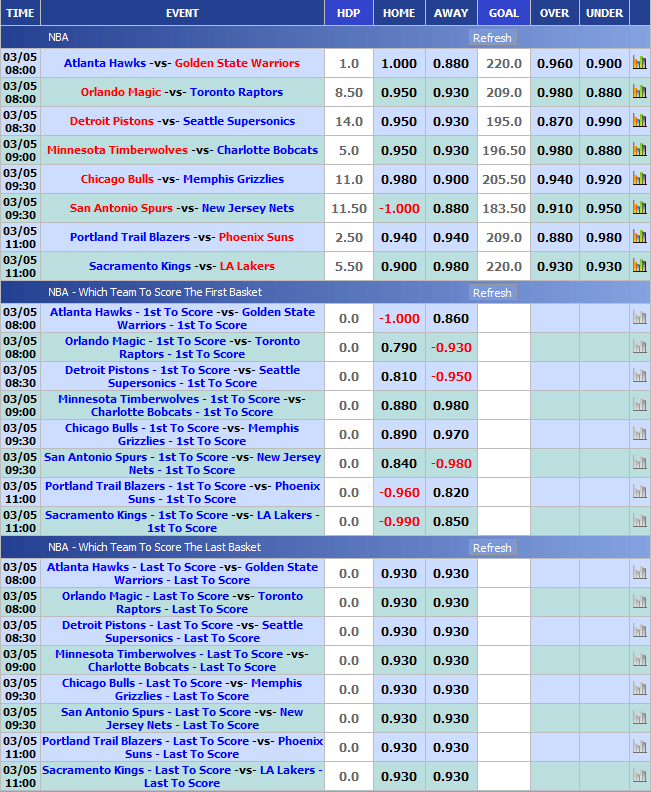Click the San Antonio Spurs -vs- New Jersey Nets event
This screenshot has height=792, width=651.
182,208
